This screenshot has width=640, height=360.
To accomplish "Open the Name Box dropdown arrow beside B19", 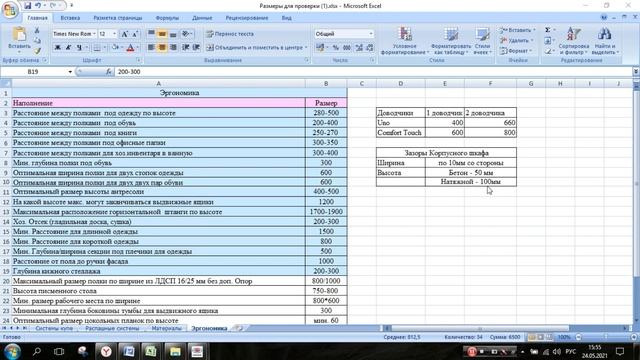I will click(70, 72).
